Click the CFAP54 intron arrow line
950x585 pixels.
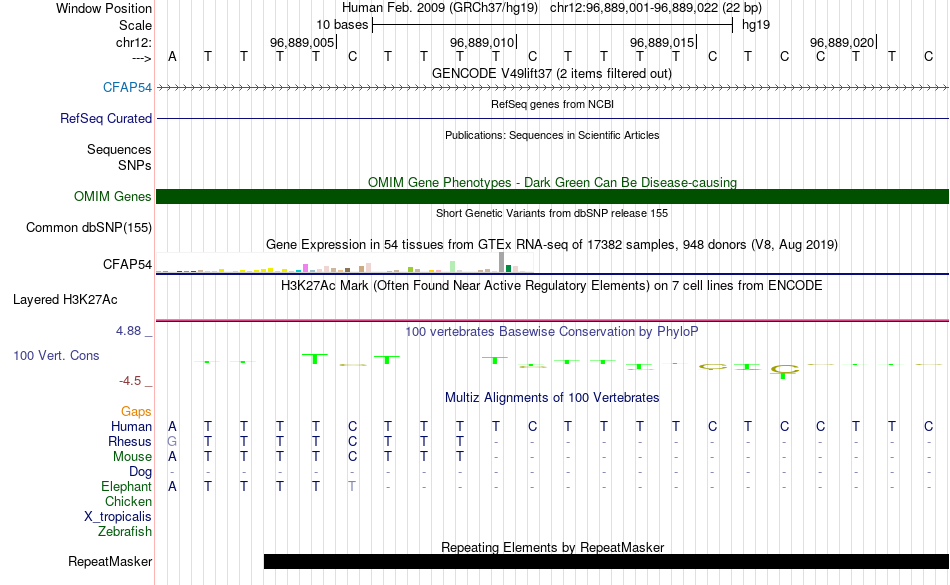click(553, 88)
